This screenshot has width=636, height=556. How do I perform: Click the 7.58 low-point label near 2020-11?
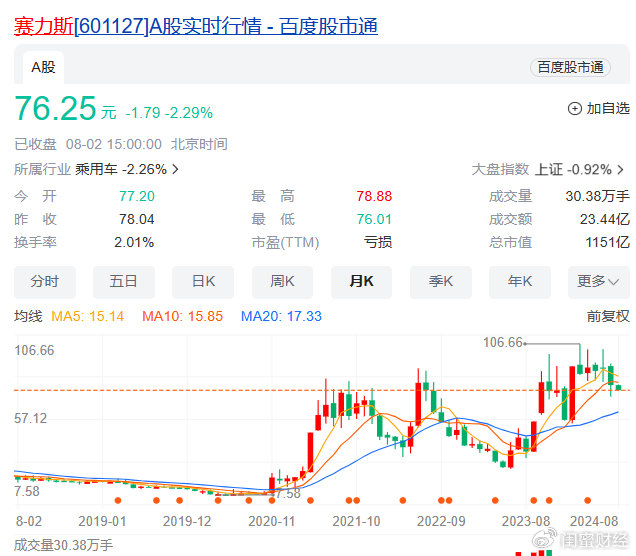pyautogui.click(x=288, y=494)
